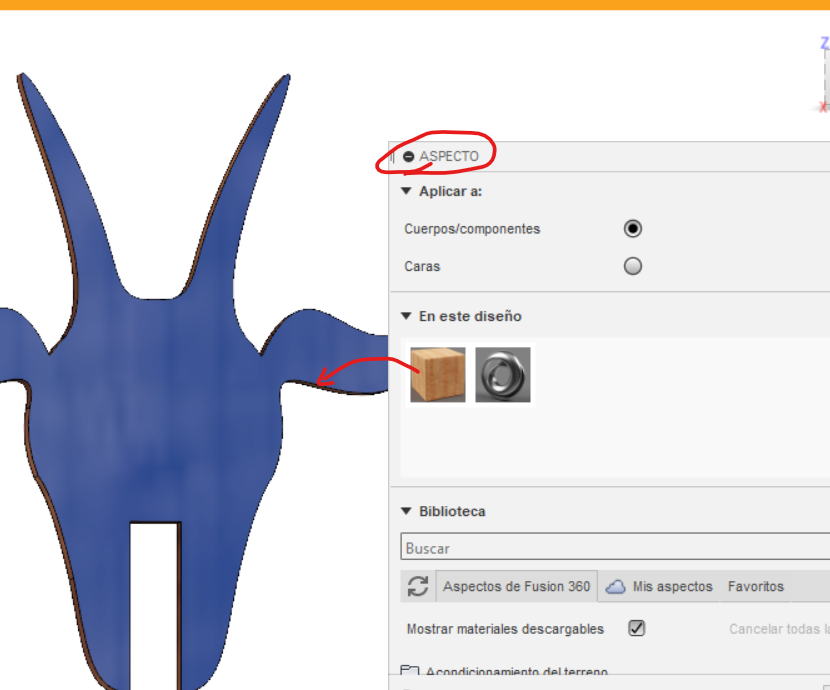Collapse the Aplicar a section
The height and width of the screenshot is (690, 830).
405,190
